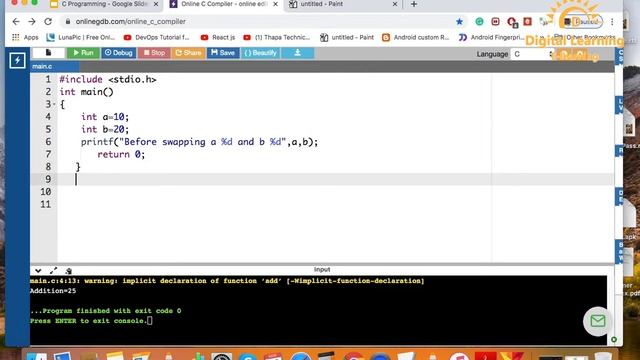
Task: Switch to C Programming Google Slides tab
Action: point(104,4)
